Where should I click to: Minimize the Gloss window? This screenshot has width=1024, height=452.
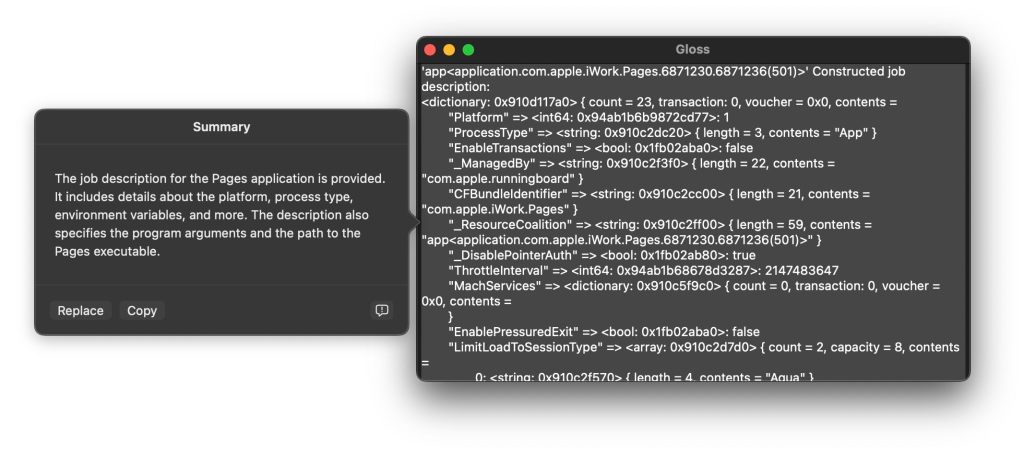pos(449,50)
